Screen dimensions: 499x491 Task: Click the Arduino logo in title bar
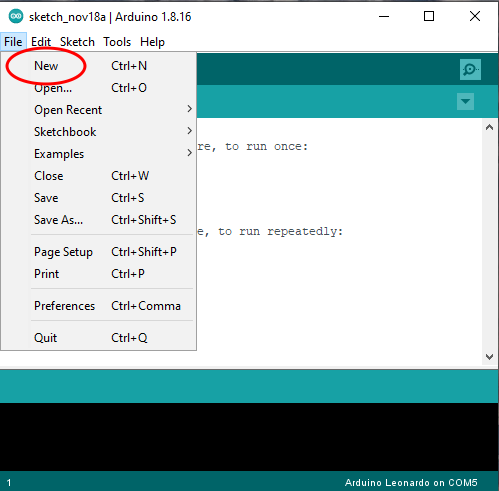coord(16,16)
